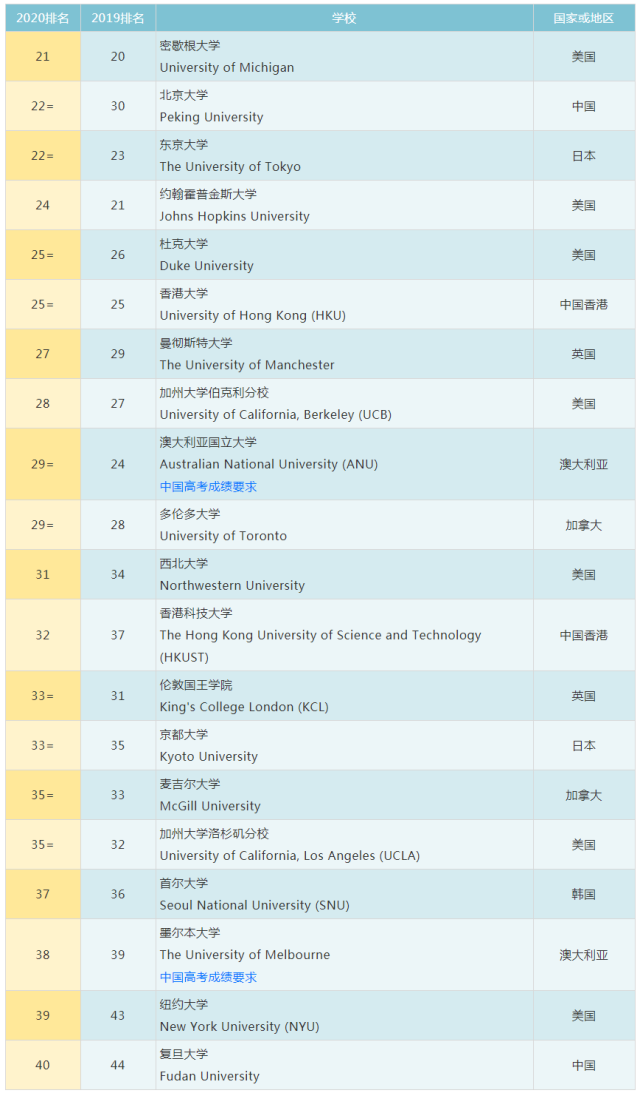Click the 2020 rank cell reading 21
Screen dimensions: 640x1096
43,57
